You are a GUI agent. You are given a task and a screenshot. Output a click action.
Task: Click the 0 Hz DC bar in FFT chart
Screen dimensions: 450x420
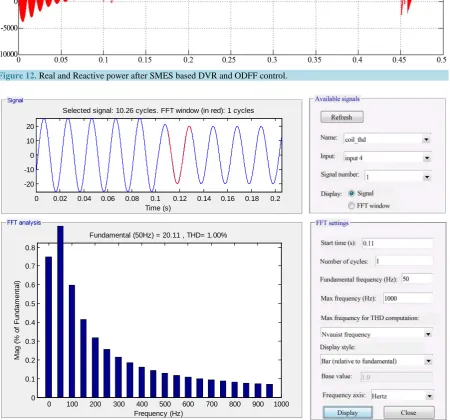coord(49,327)
